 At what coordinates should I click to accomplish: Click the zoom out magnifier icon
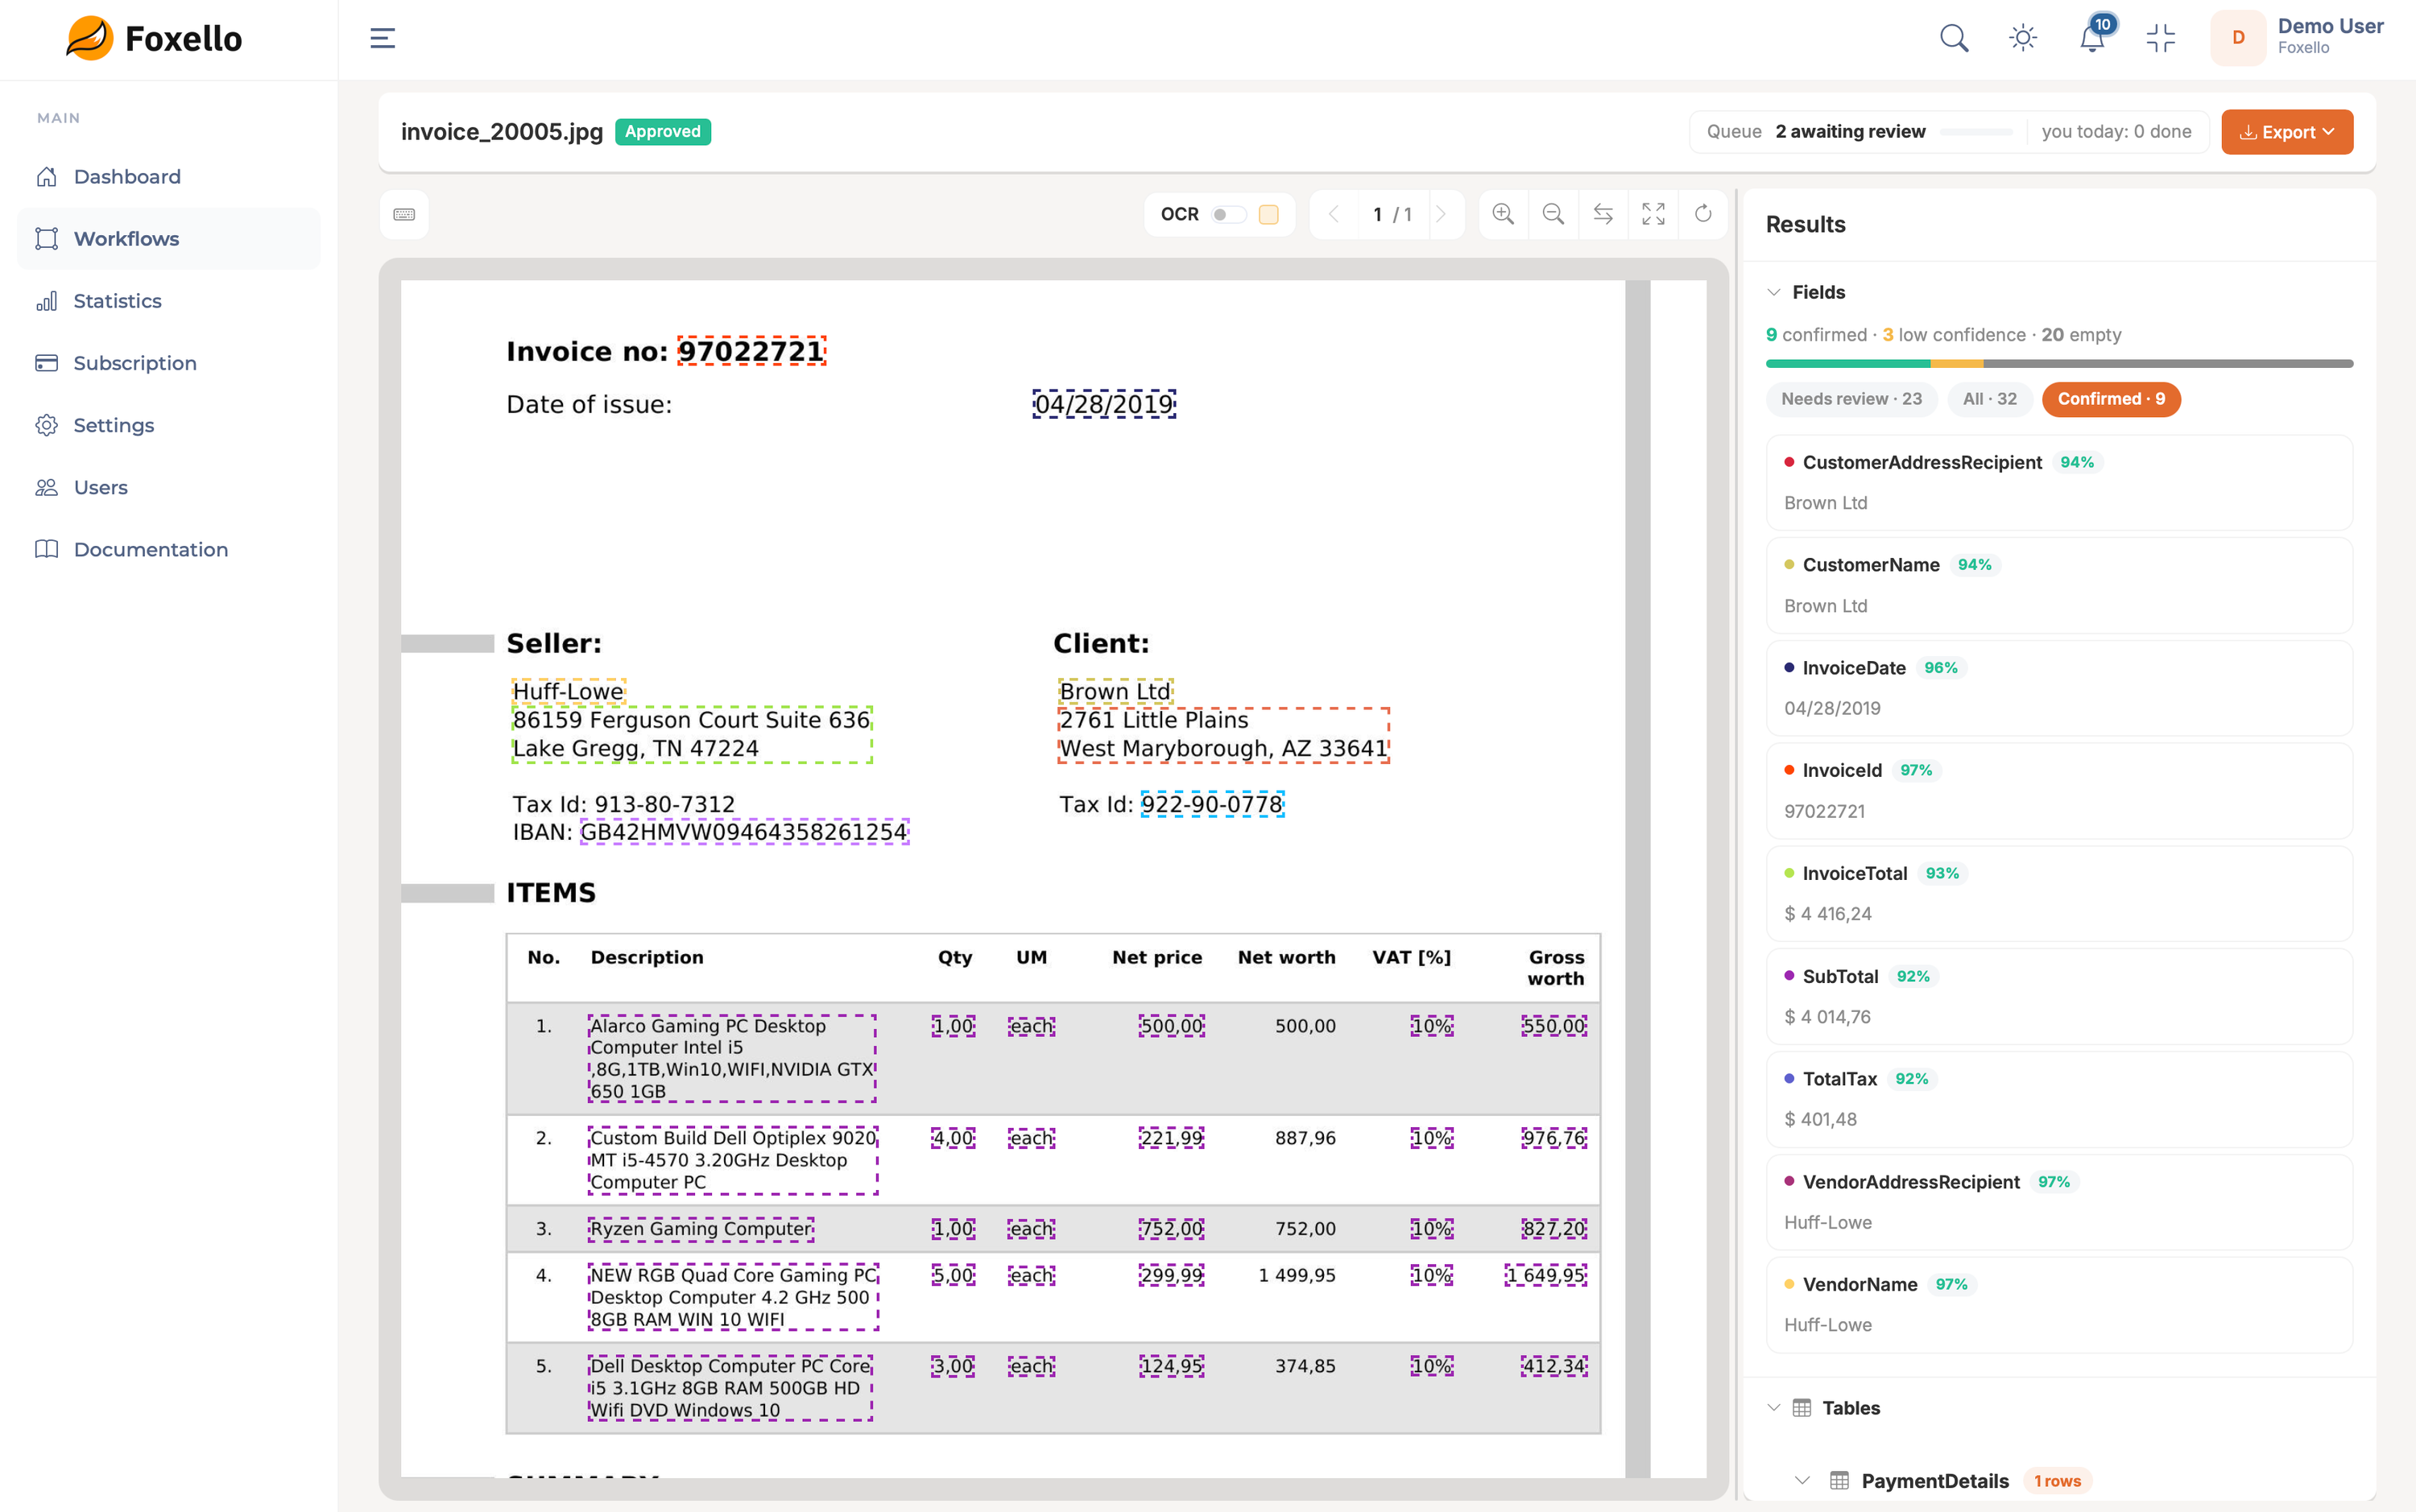pyautogui.click(x=1553, y=214)
